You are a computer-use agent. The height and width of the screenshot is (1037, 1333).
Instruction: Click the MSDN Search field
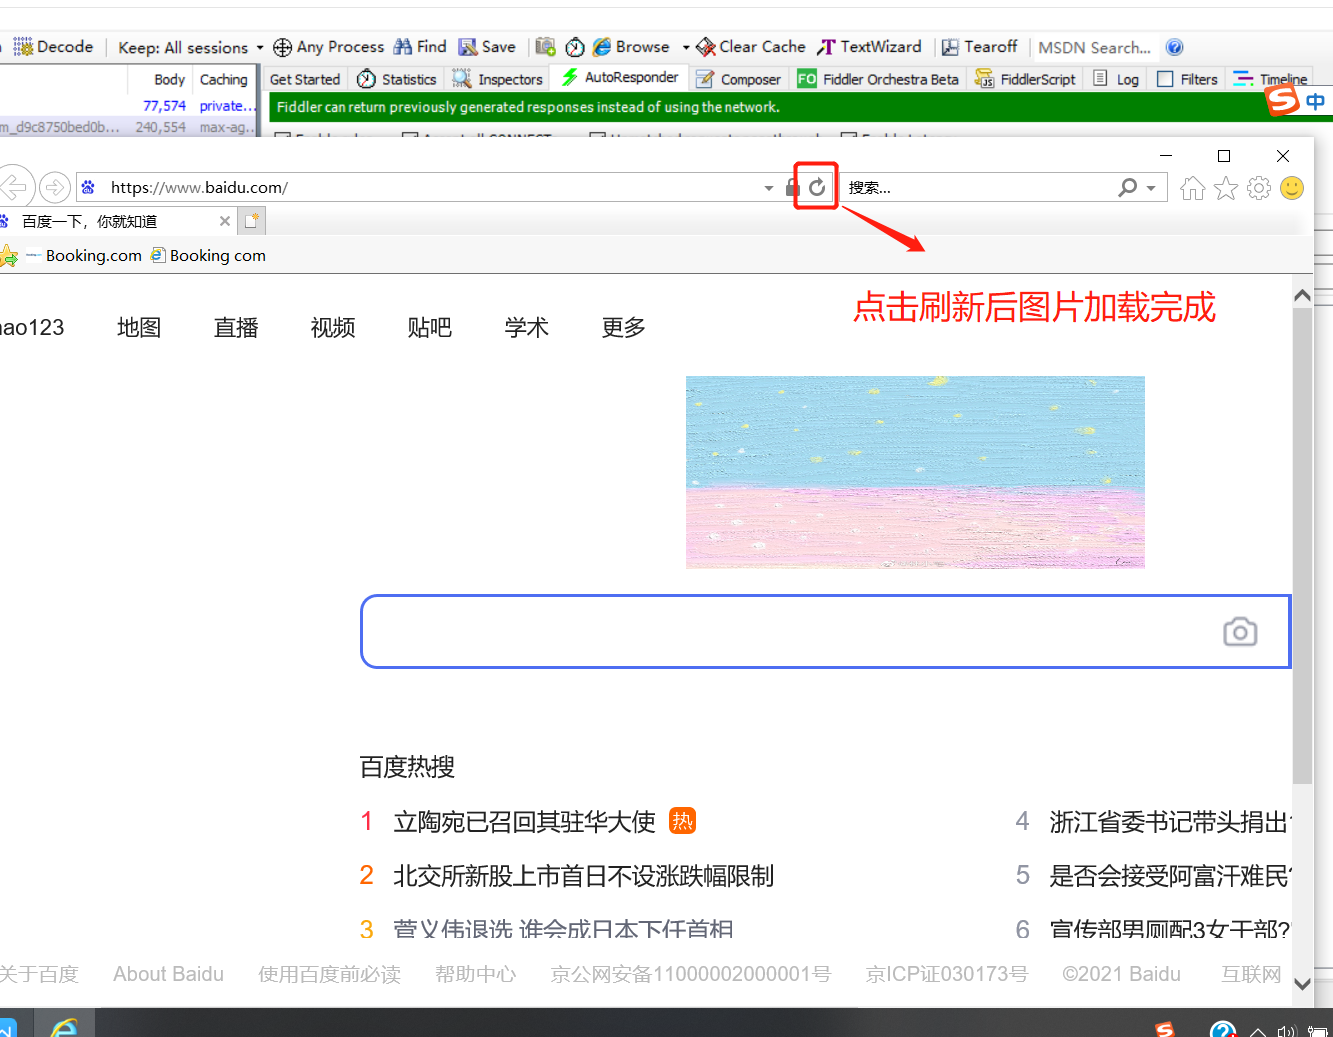click(1095, 47)
